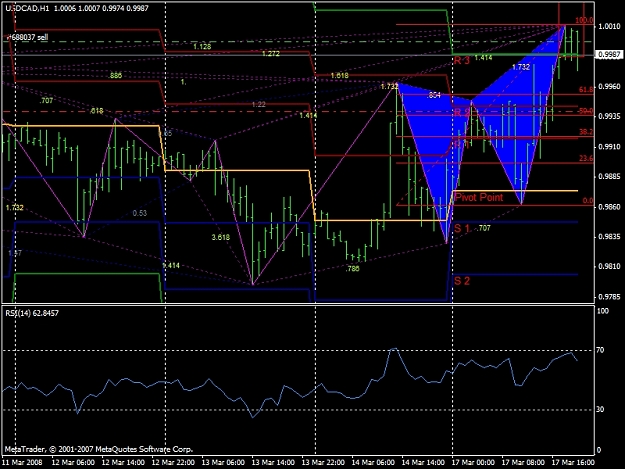Click the 0.9960 price axis value
This screenshot has height=469, width=625.
[x=609, y=86]
